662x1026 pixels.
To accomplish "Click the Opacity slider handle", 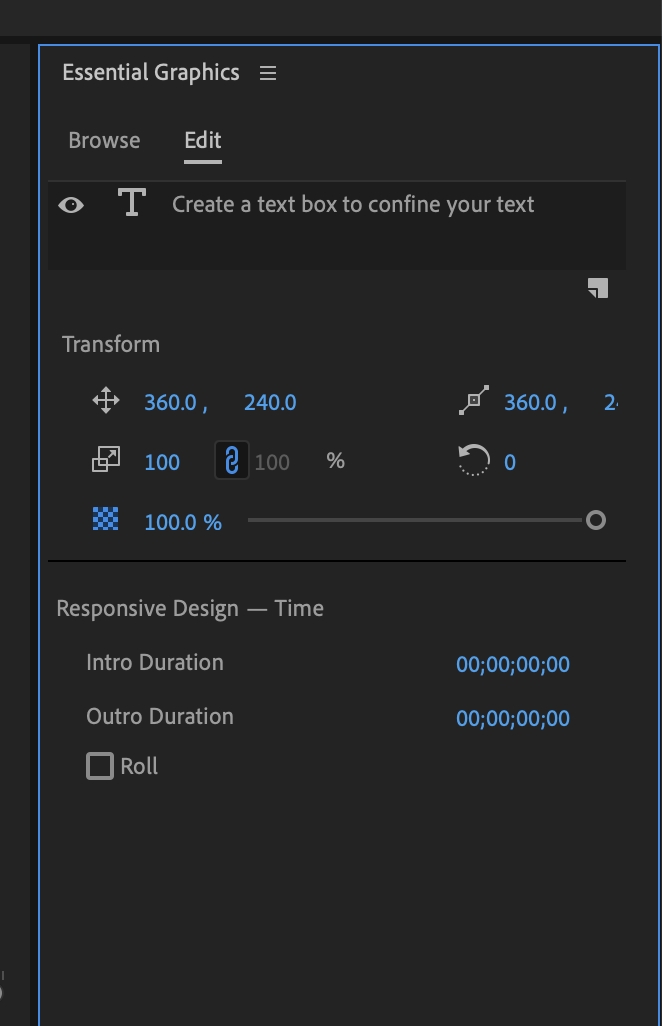I will point(595,520).
